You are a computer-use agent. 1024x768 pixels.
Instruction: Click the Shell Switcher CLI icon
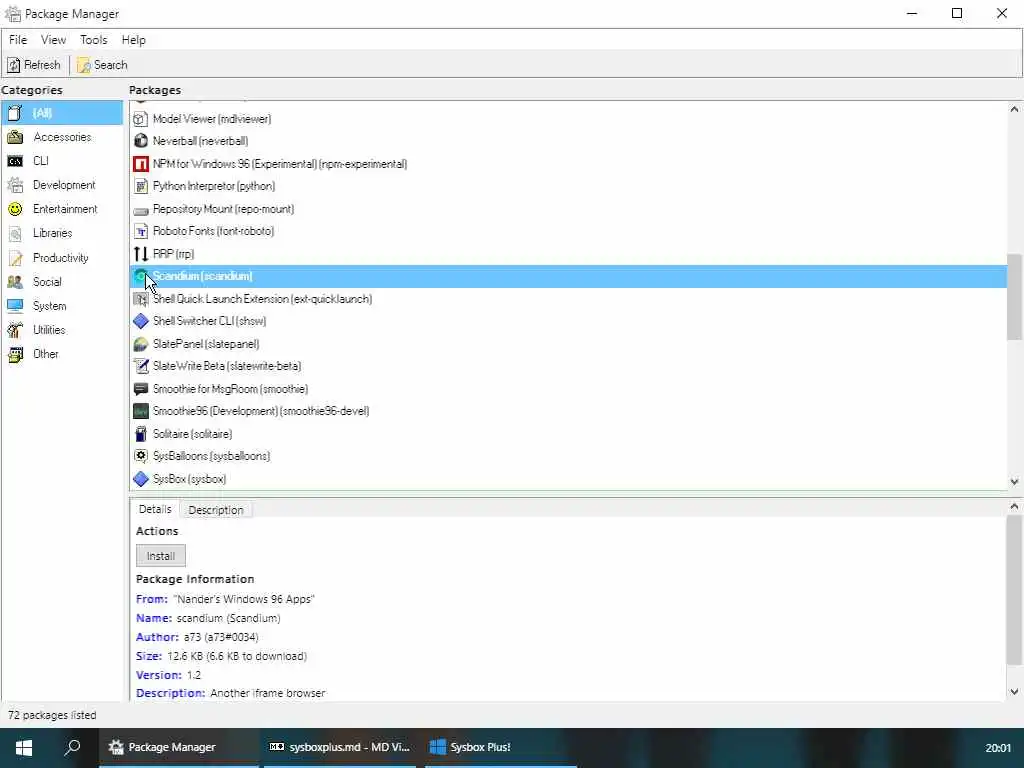click(140, 321)
